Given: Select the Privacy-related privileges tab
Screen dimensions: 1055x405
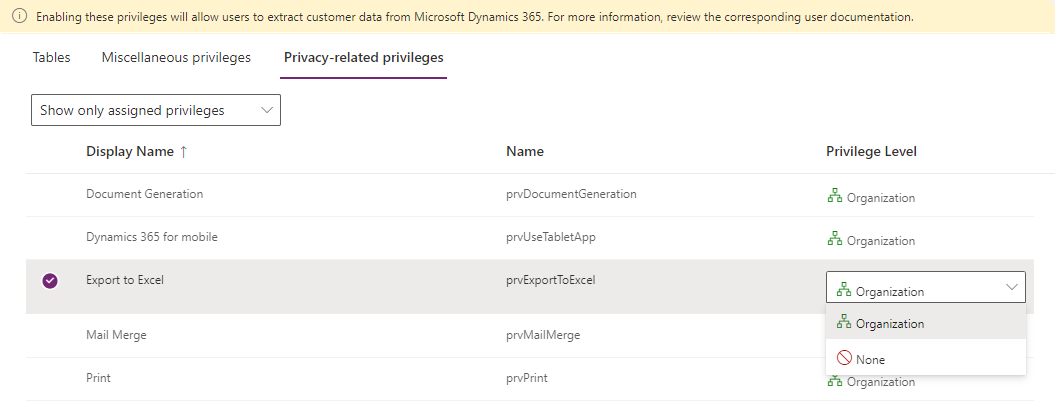Looking at the screenshot, I should coord(363,58).
